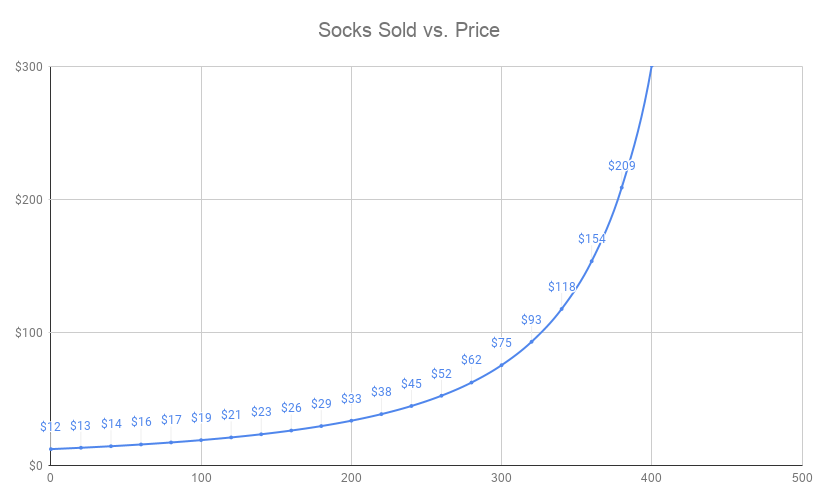Select the $26 data label
Image resolution: width=821 pixels, height=491 pixels.
292,408
